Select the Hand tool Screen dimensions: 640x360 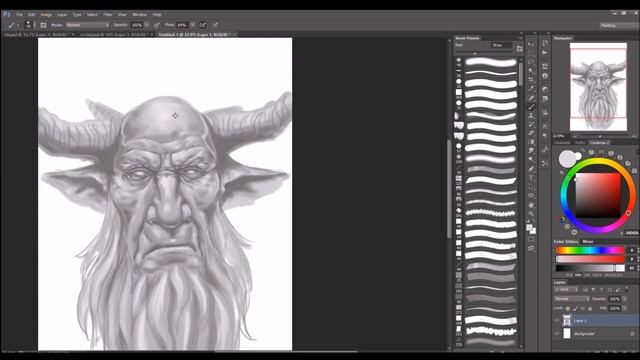pyautogui.click(x=531, y=205)
